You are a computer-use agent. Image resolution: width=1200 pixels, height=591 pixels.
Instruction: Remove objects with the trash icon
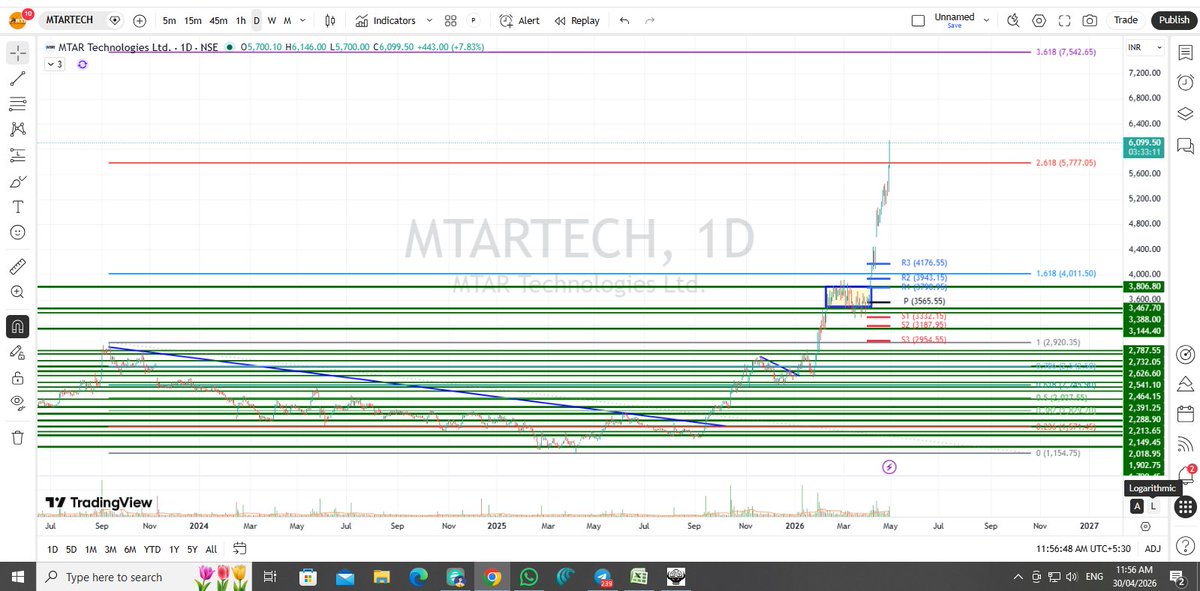17,437
